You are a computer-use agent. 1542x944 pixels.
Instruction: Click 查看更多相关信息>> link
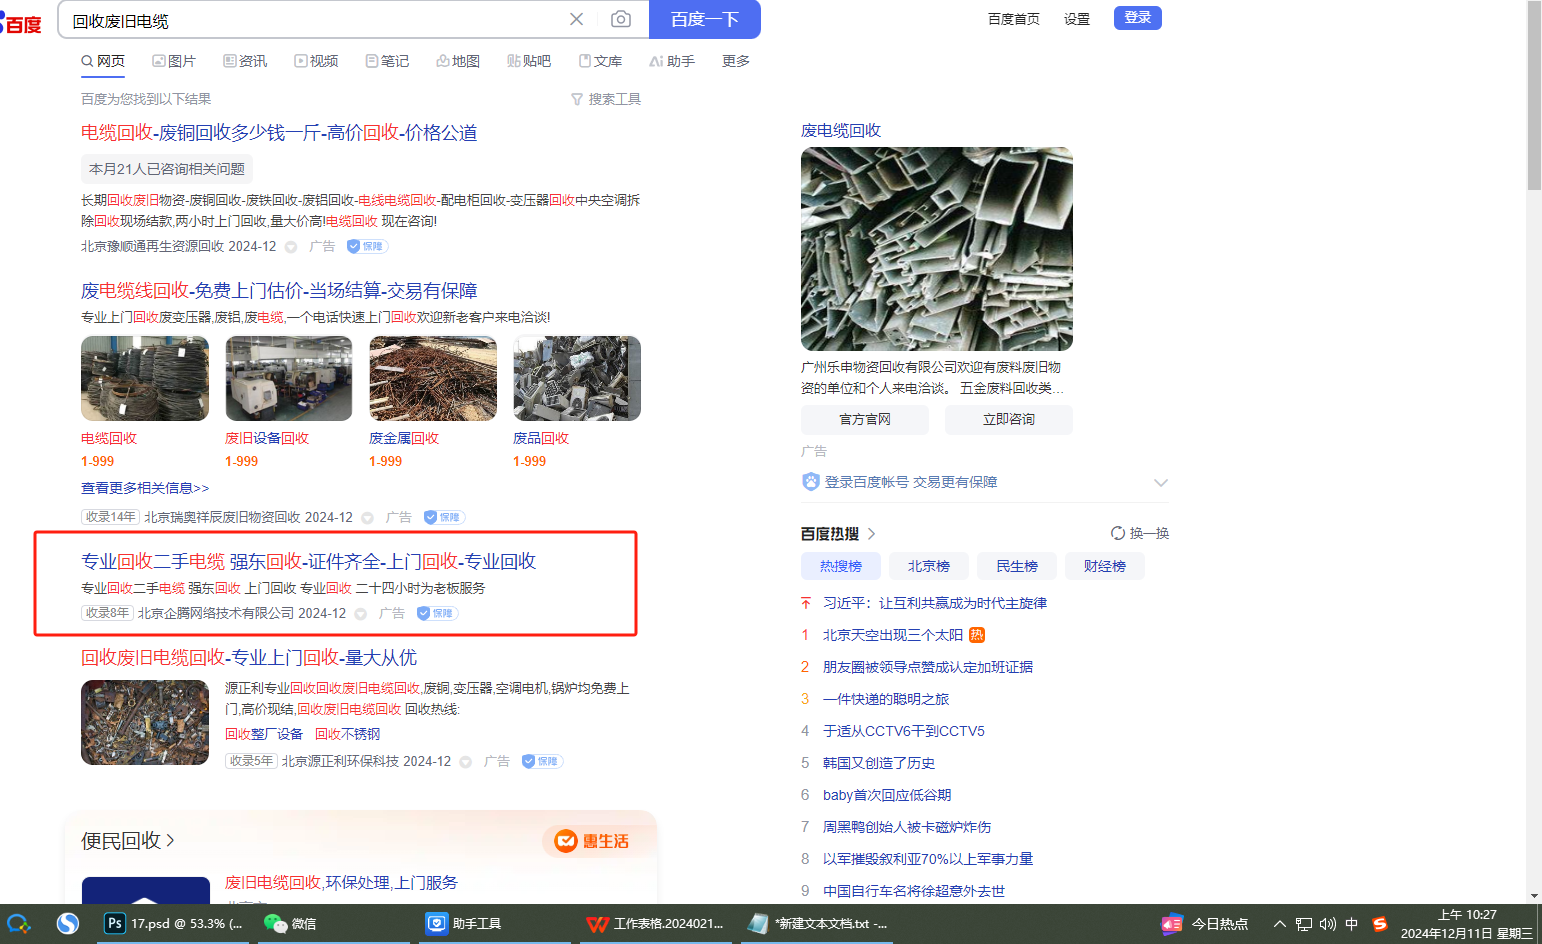pos(145,488)
